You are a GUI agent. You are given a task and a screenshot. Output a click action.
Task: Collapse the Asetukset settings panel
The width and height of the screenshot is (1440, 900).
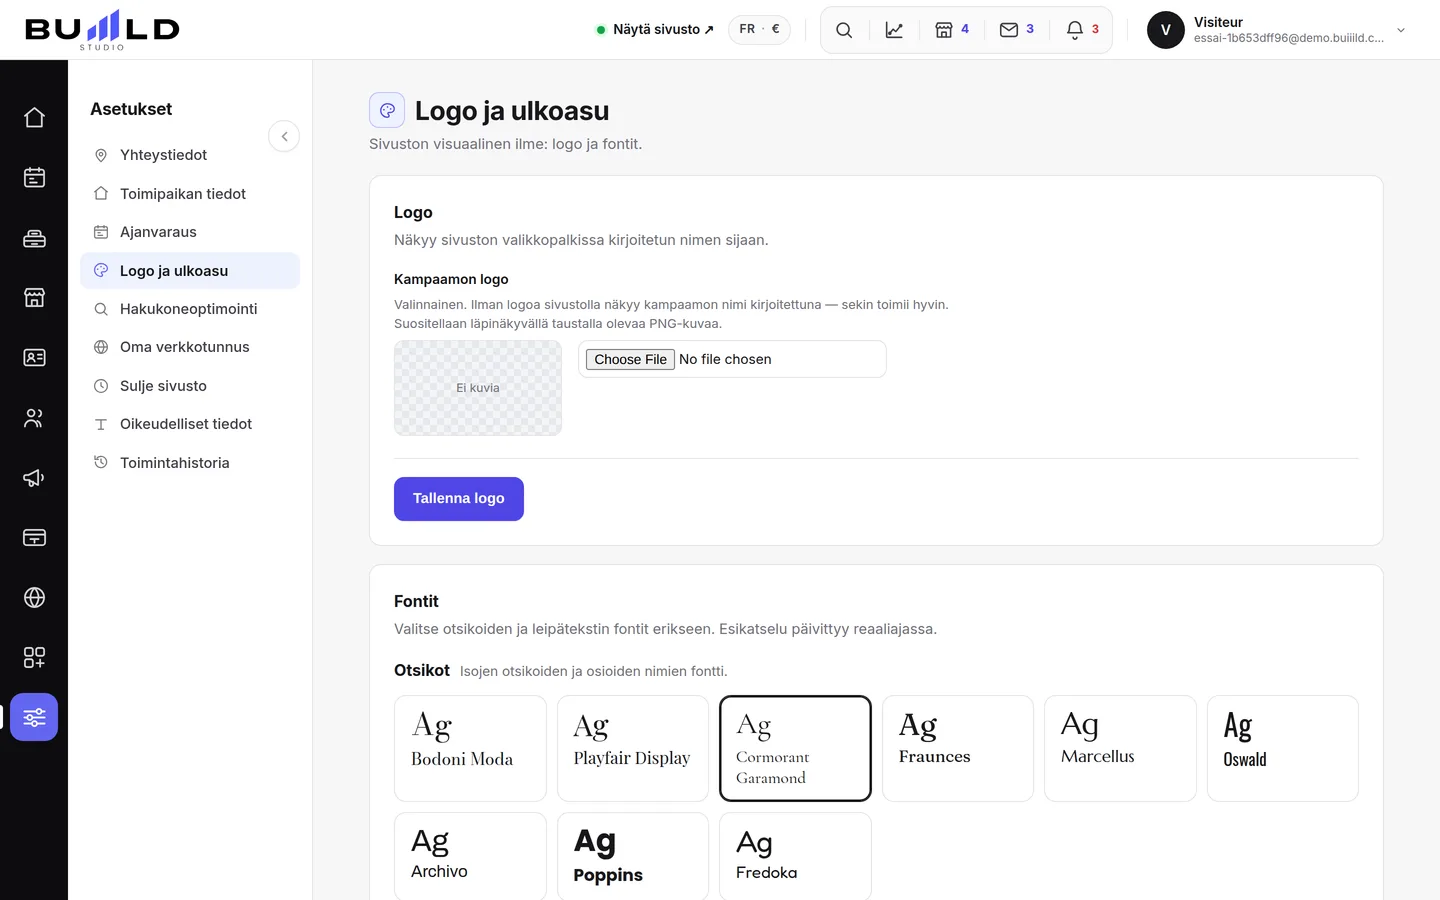(x=284, y=137)
